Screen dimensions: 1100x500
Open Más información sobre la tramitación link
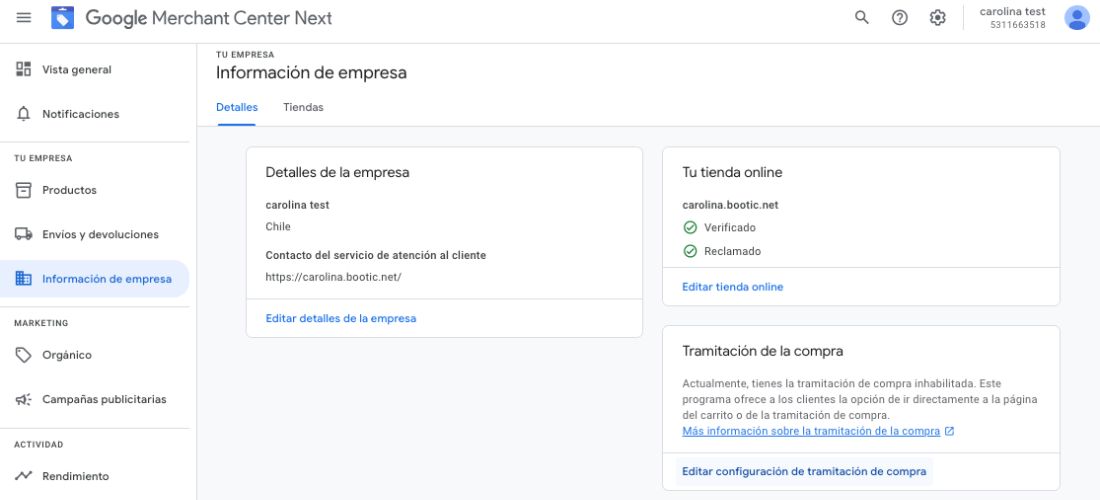tap(811, 431)
